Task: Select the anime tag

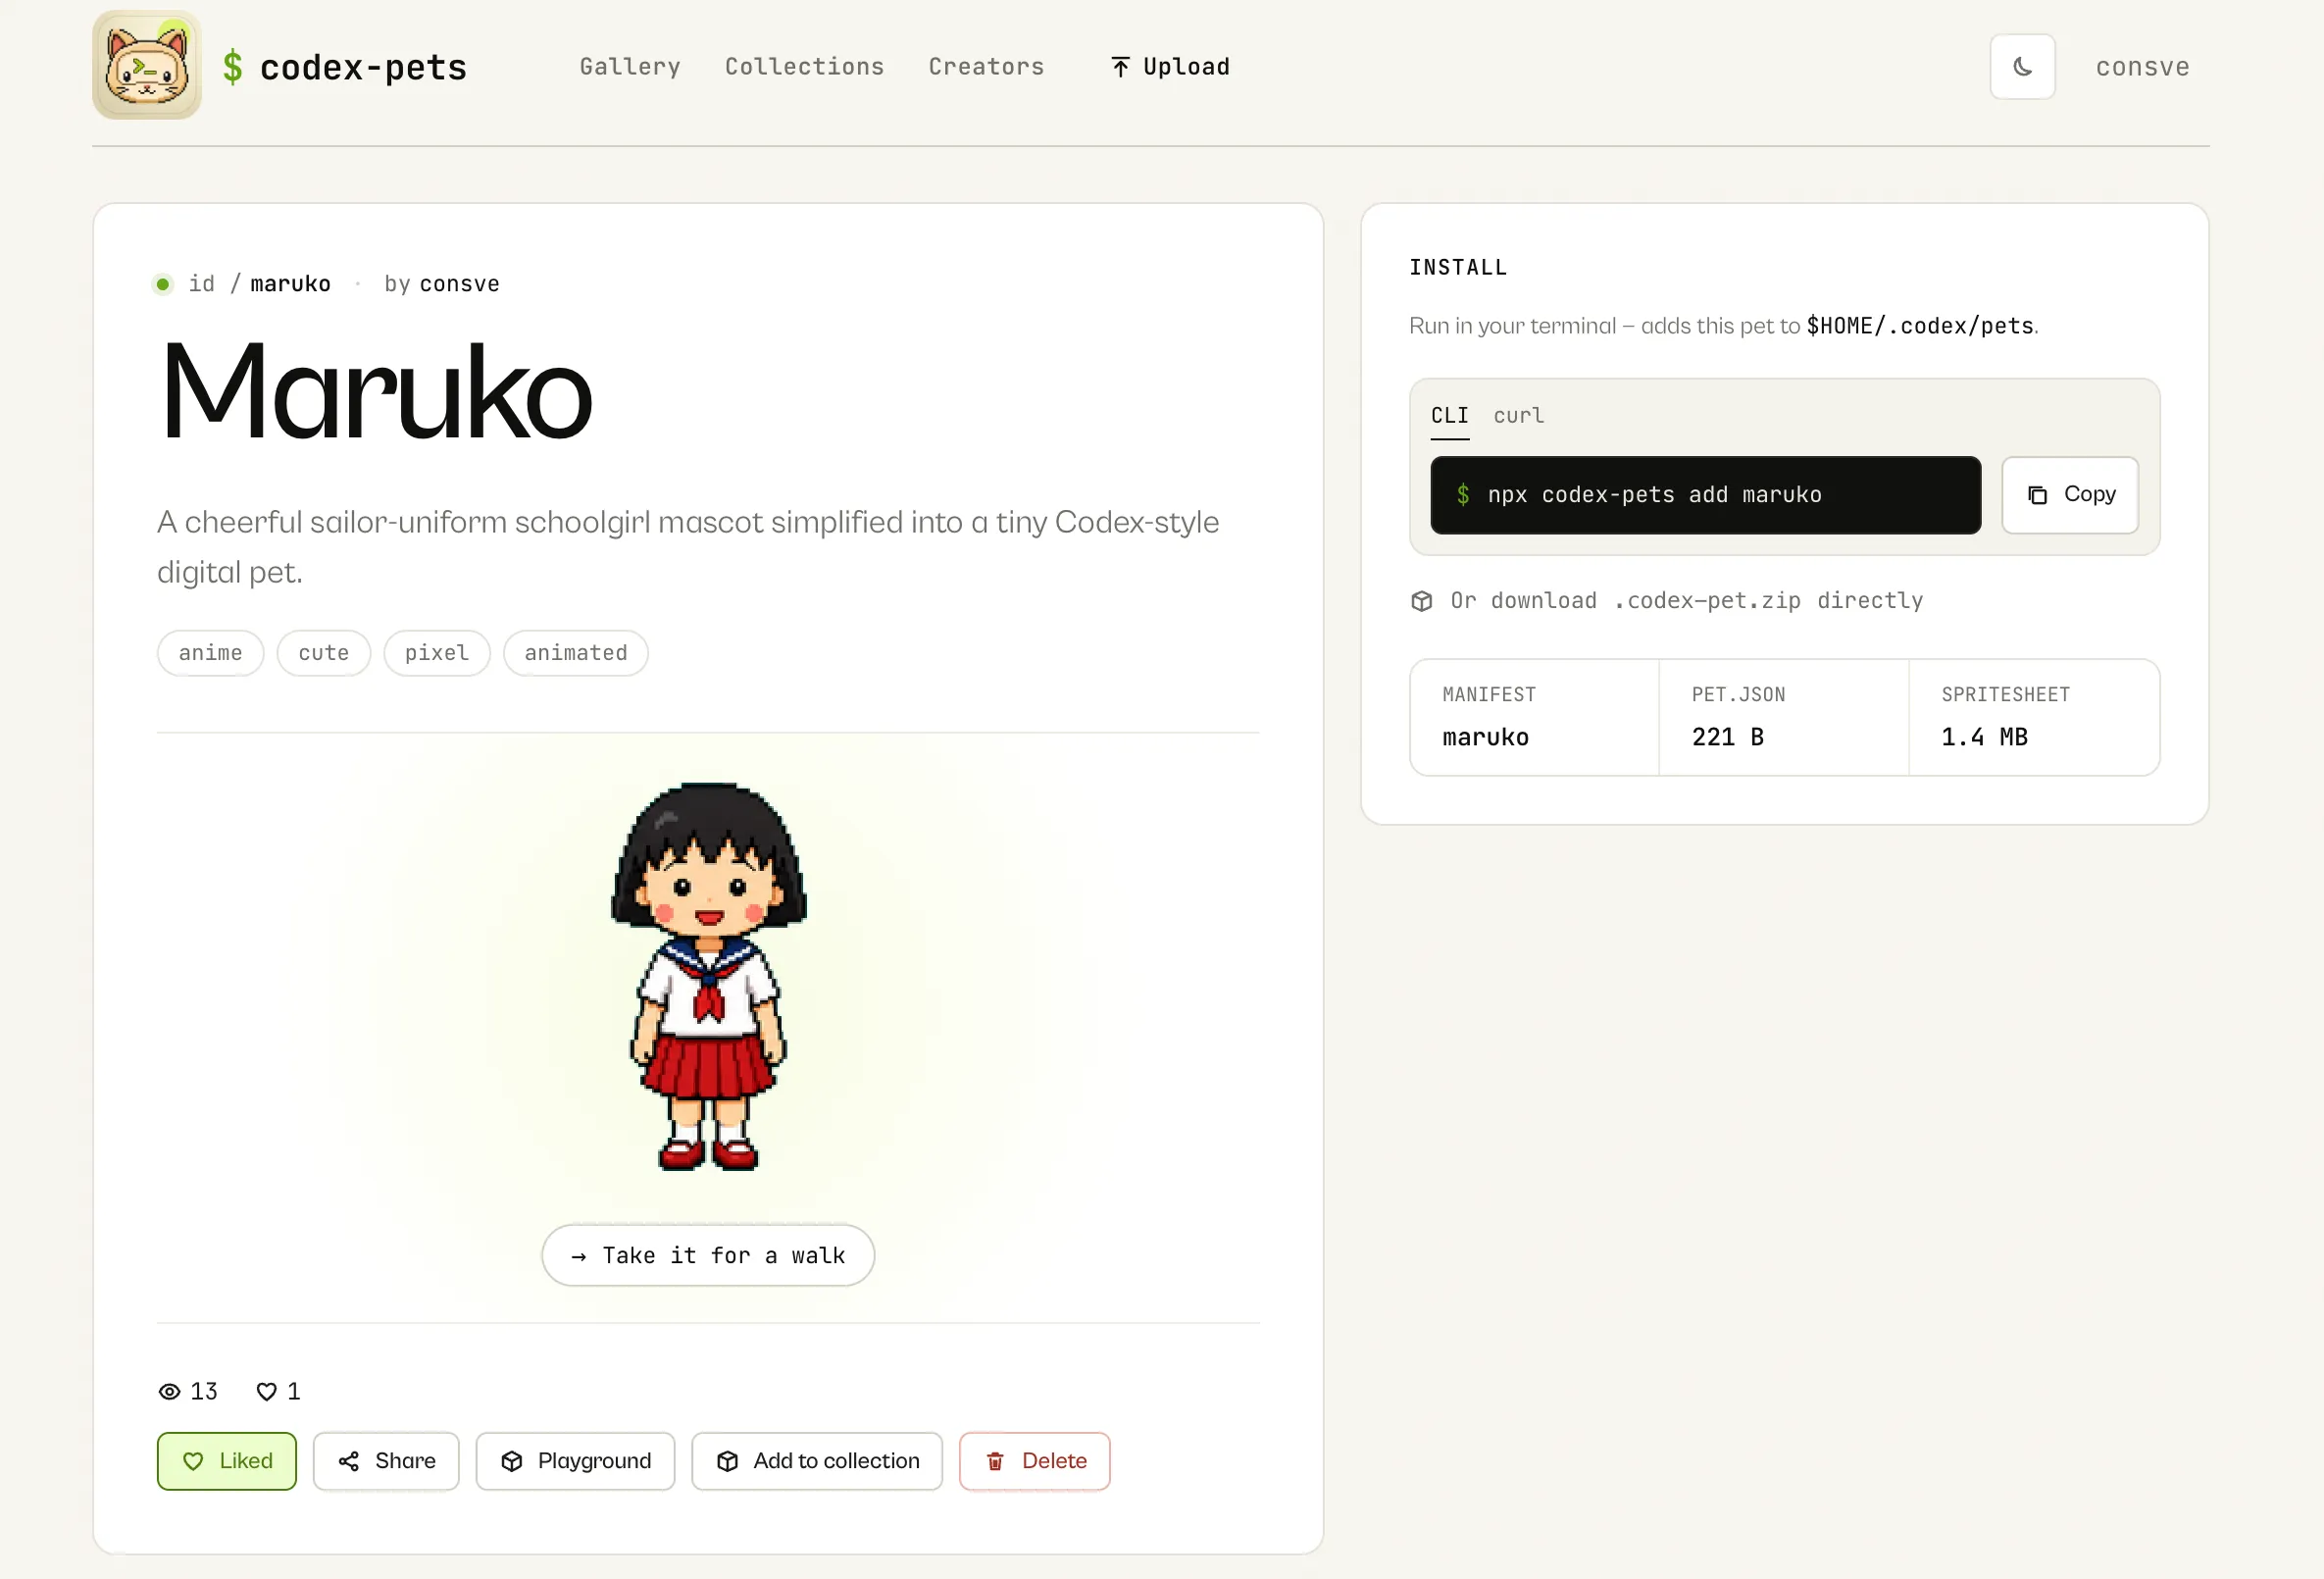Action: (210, 653)
